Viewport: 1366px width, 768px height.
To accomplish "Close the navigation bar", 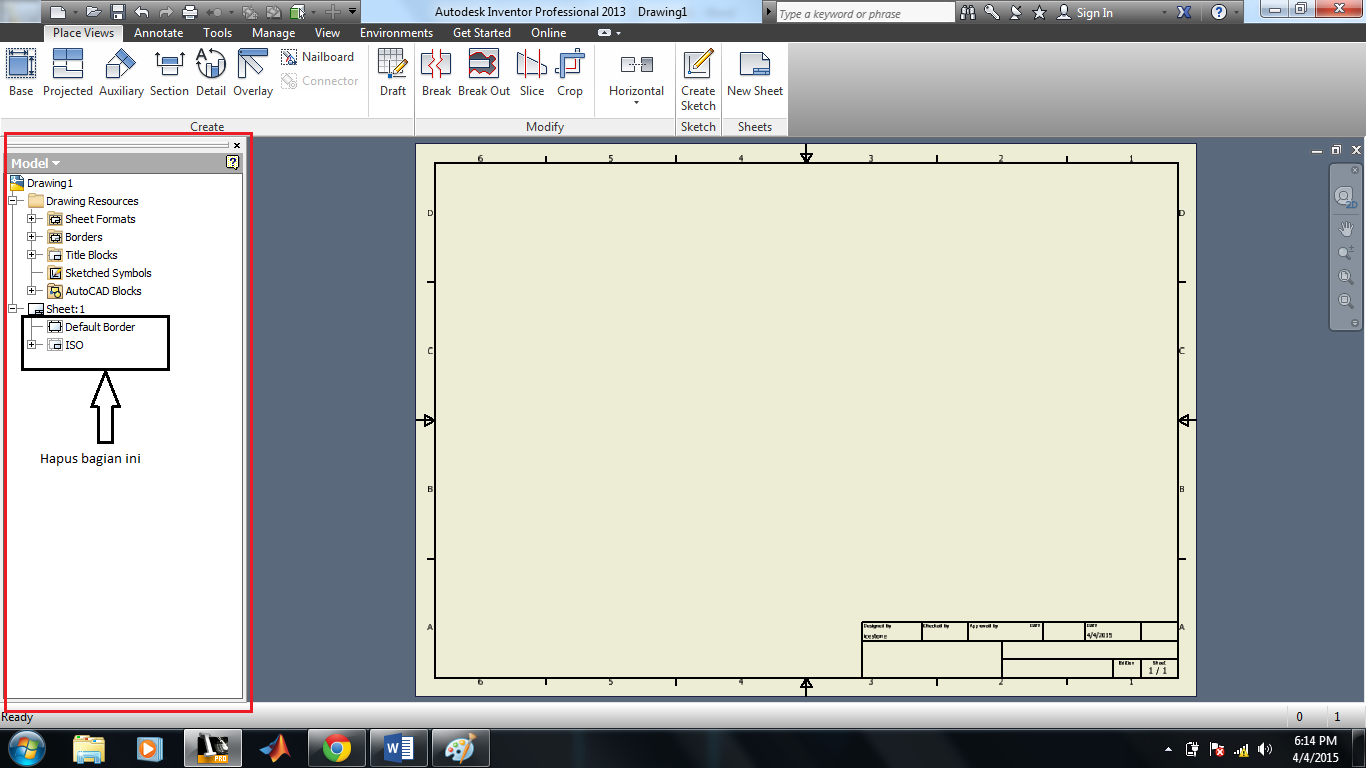I will pyautogui.click(x=1356, y=171).
